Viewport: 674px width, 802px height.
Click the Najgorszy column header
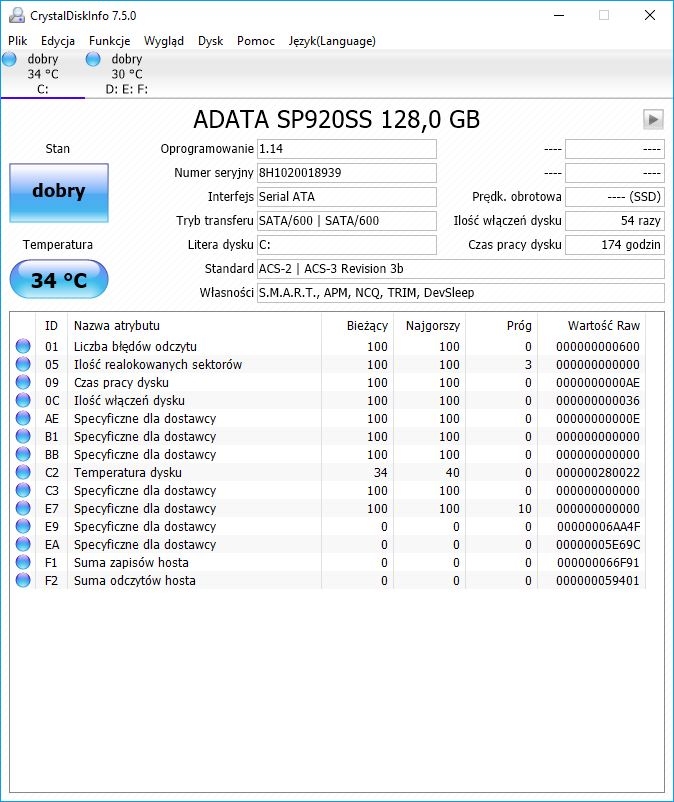pos(430,326)
